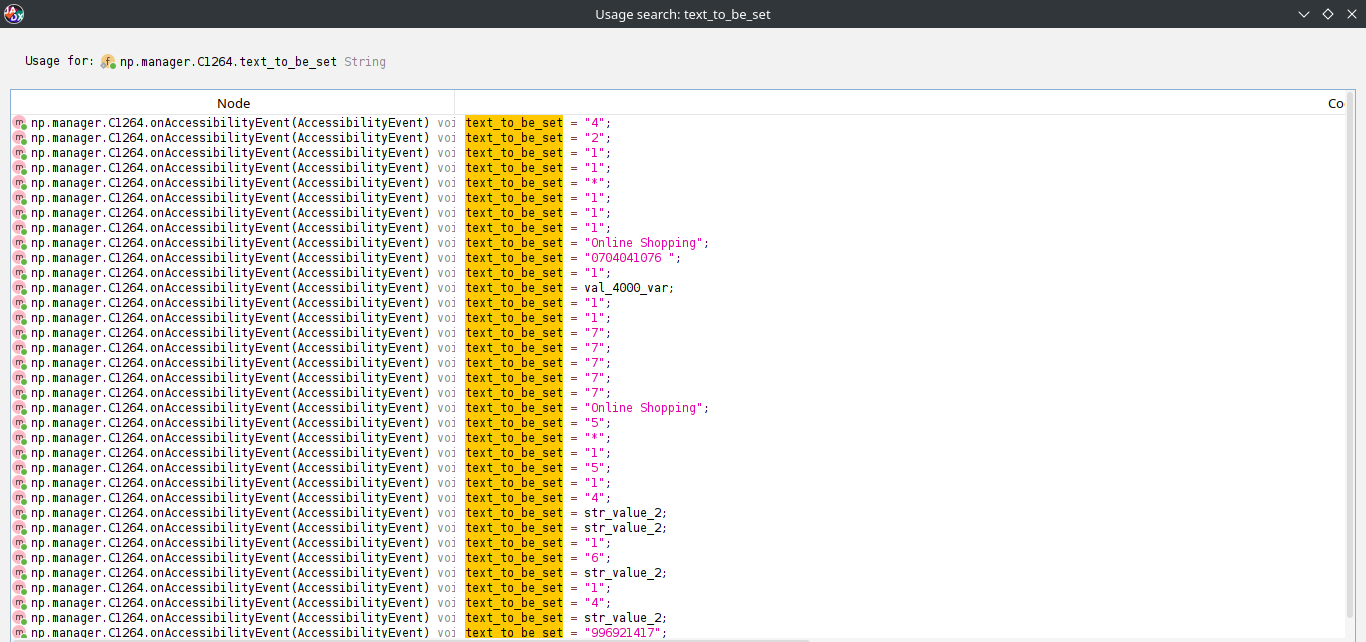Click method icon of the first result row

(20, 123)
